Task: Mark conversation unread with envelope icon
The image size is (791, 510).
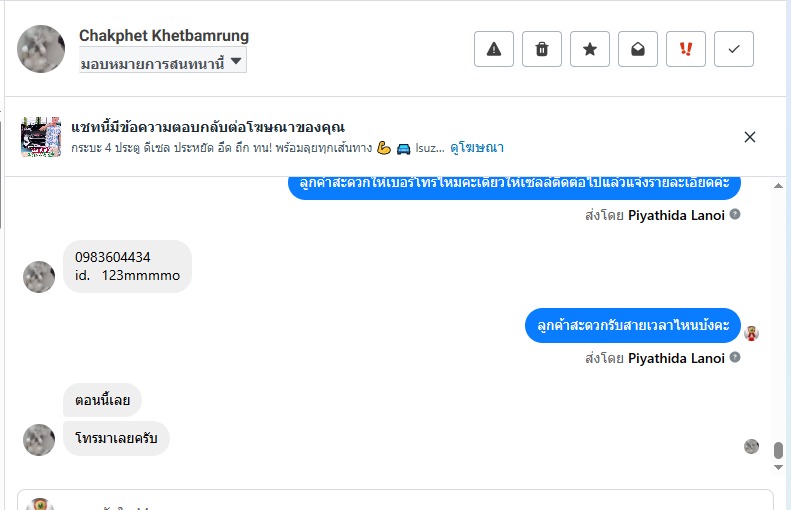Action: click(x=638, y=49)
